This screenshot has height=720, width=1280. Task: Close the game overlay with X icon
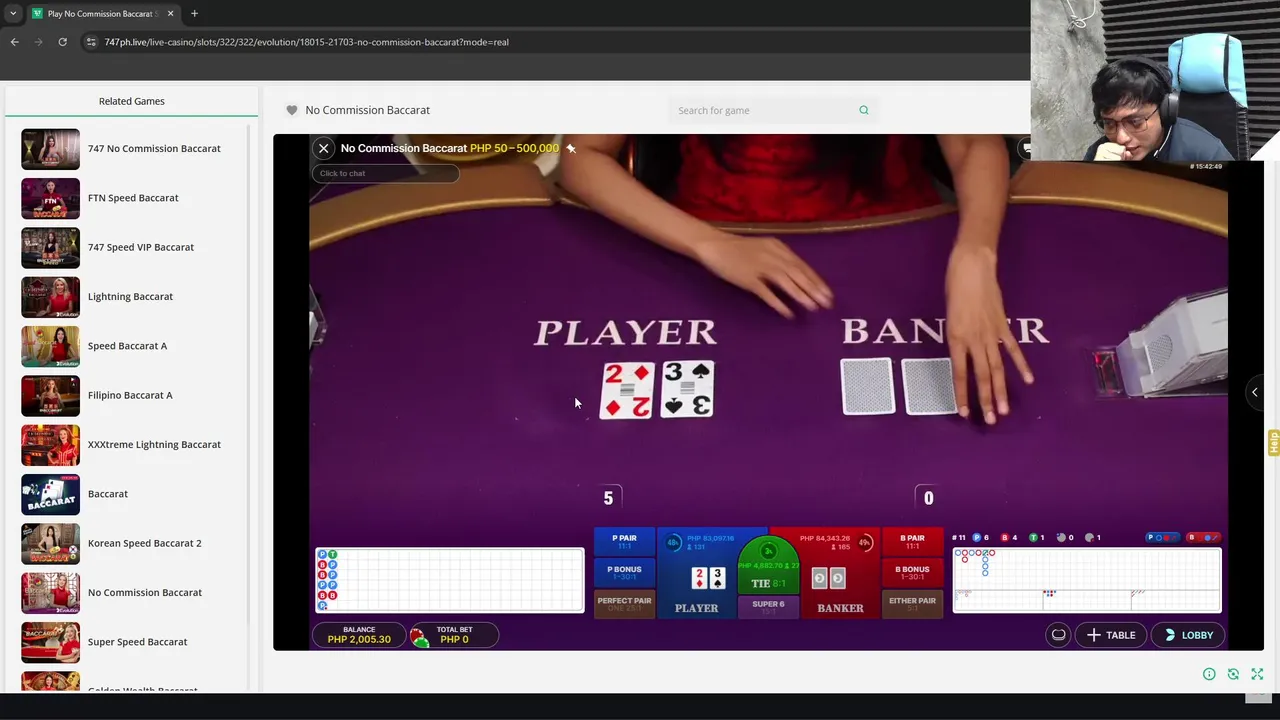click(323, 148)
